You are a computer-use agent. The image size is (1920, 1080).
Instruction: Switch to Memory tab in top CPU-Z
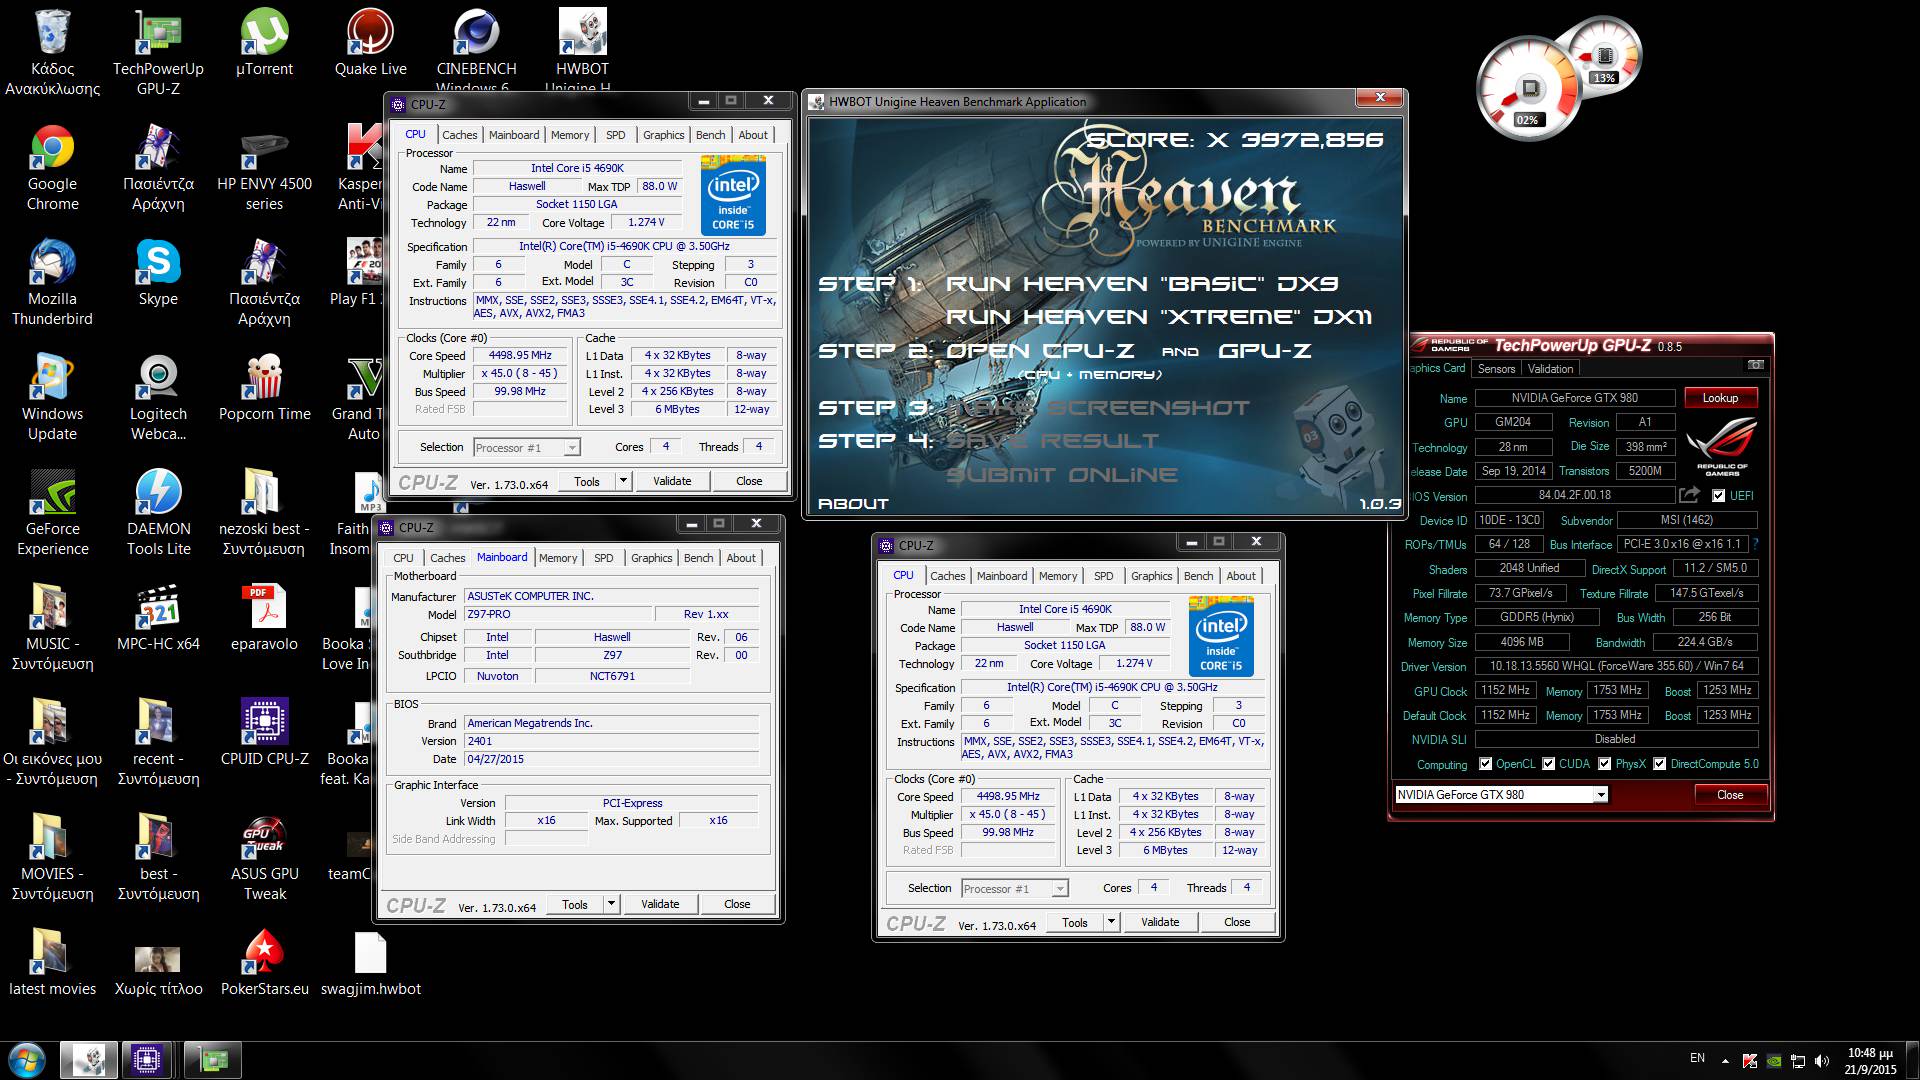[x=570, y=135]
